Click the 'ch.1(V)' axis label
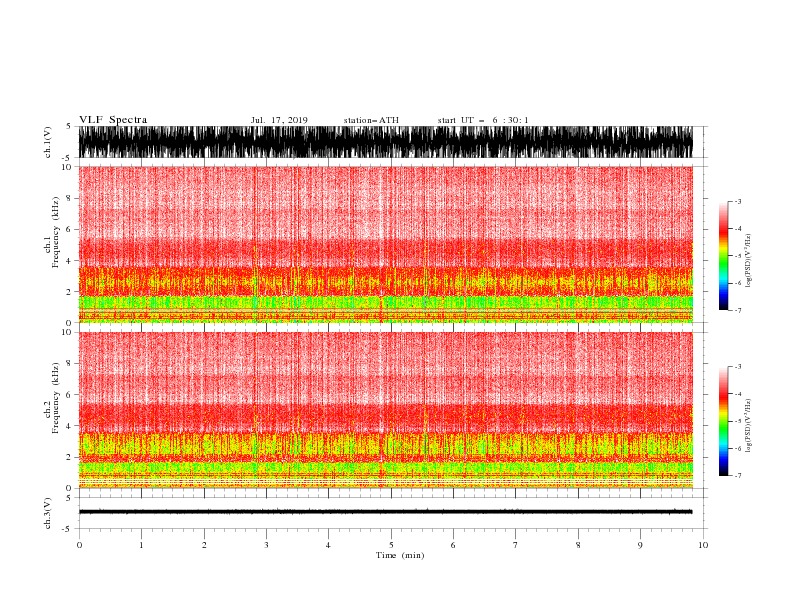 coord(48,142)
